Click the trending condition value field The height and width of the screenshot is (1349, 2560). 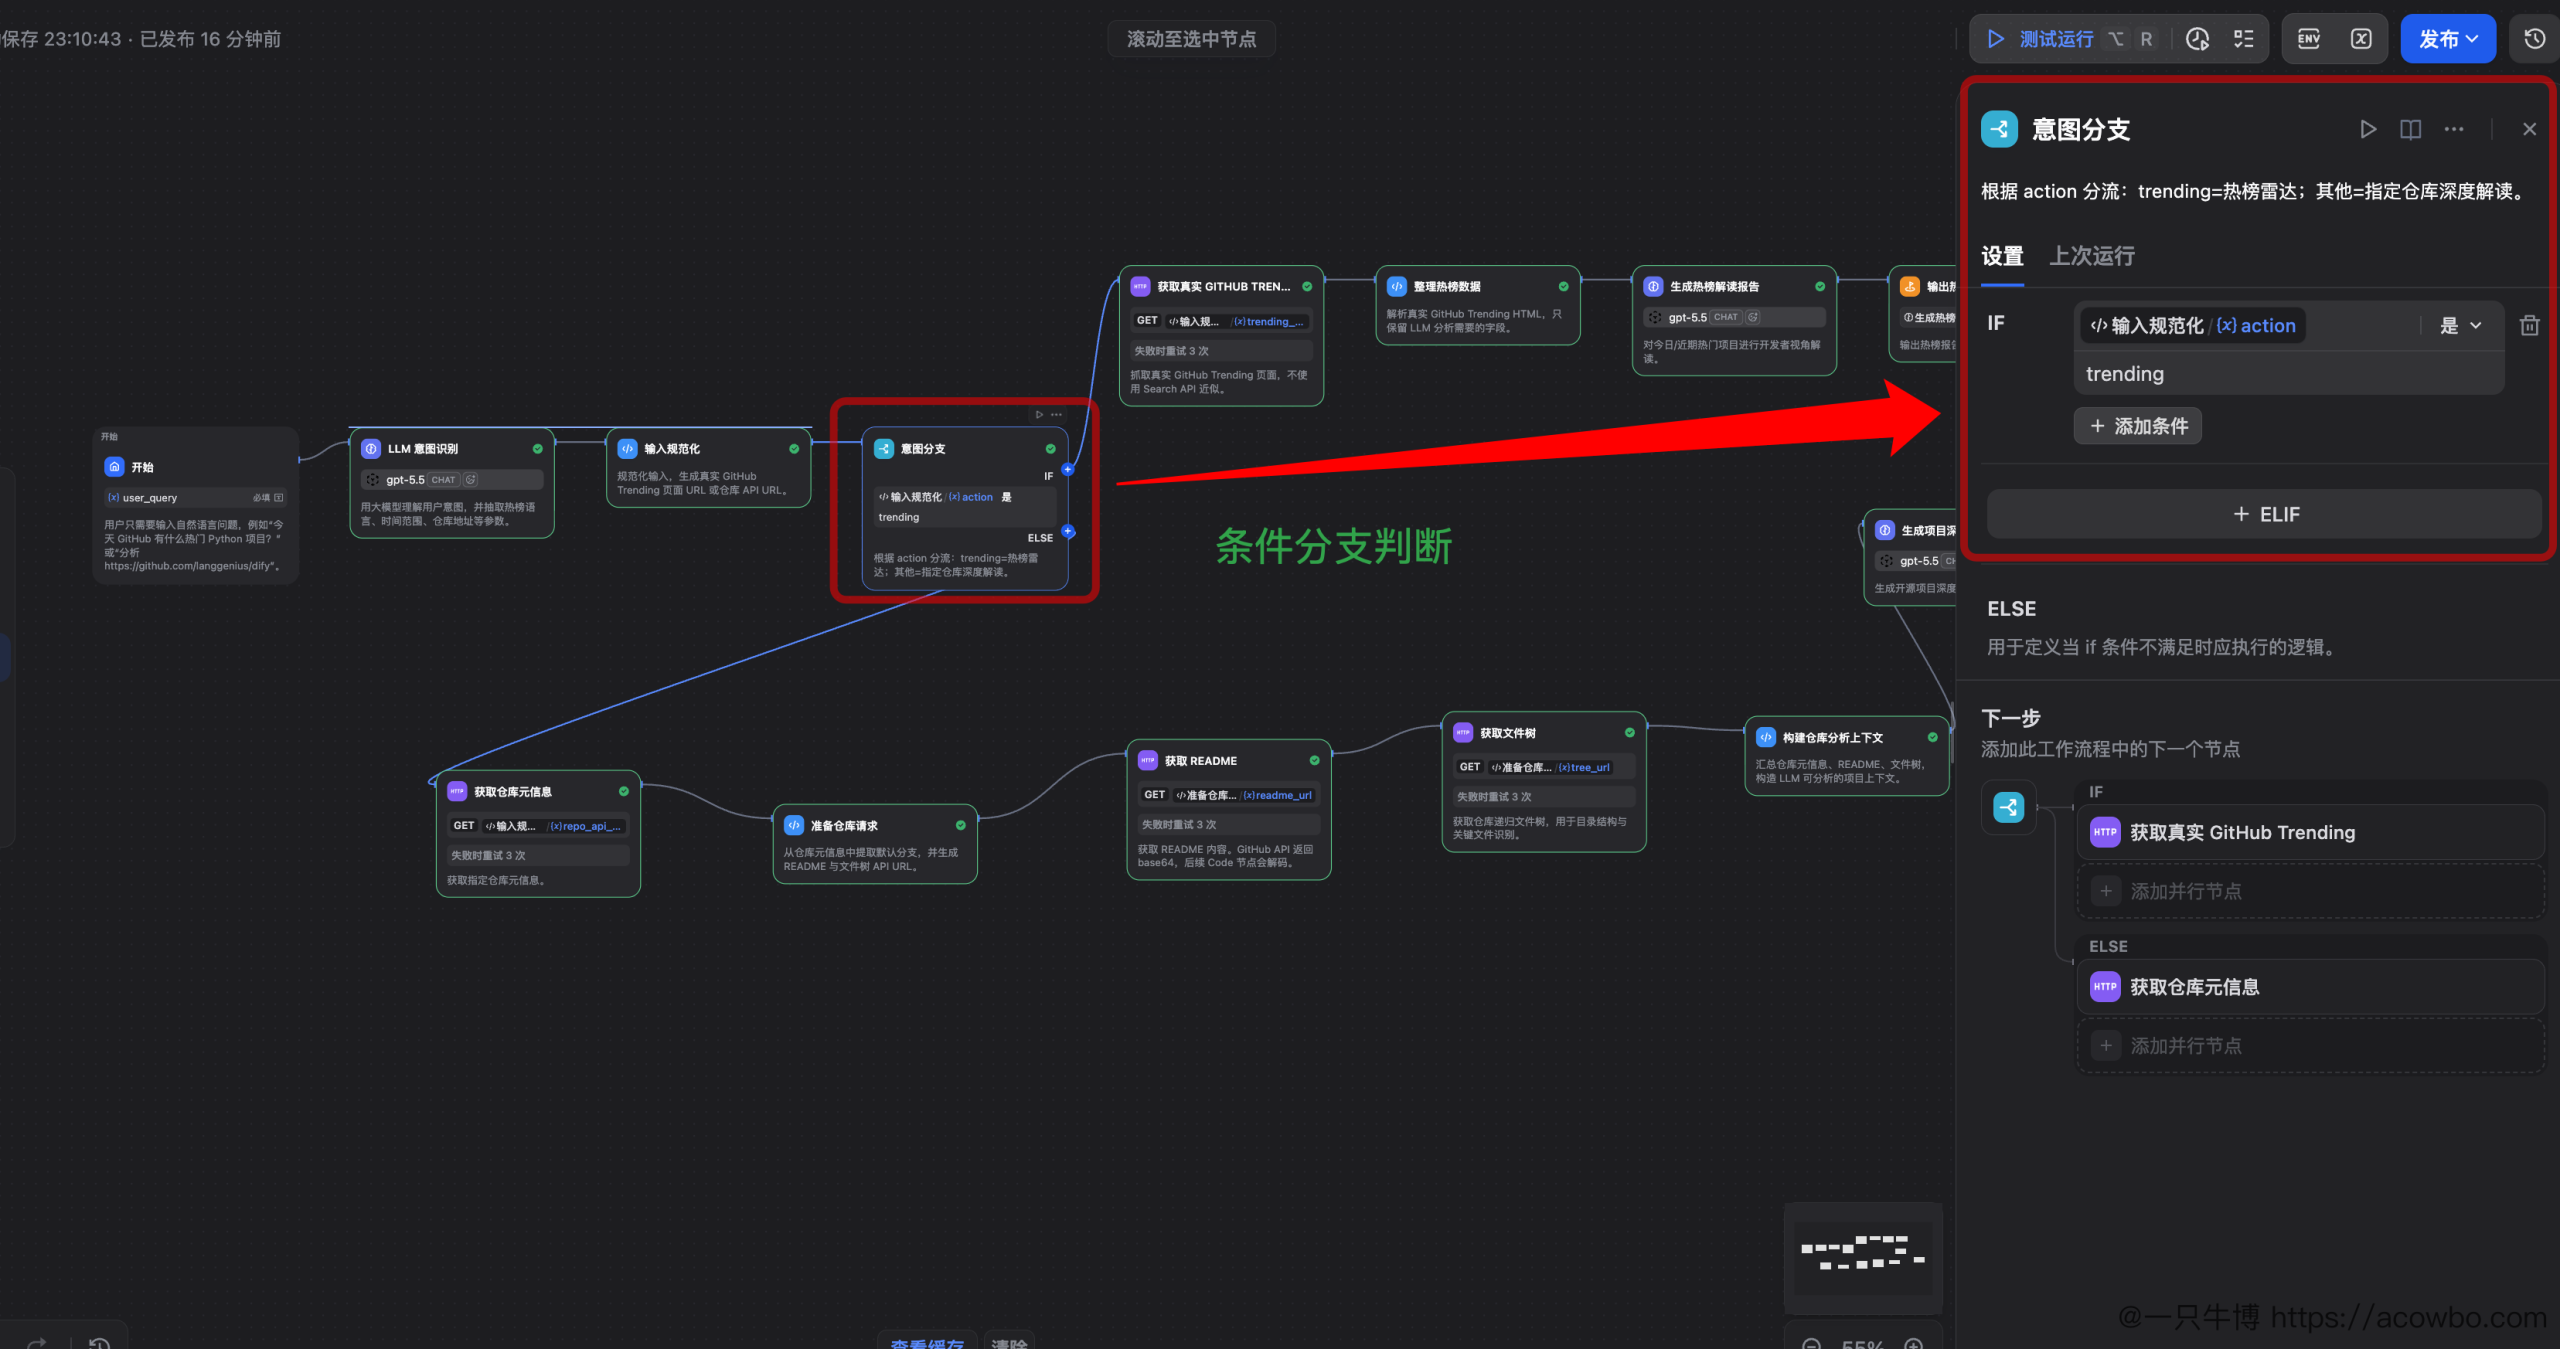(x=2289, y=374)
